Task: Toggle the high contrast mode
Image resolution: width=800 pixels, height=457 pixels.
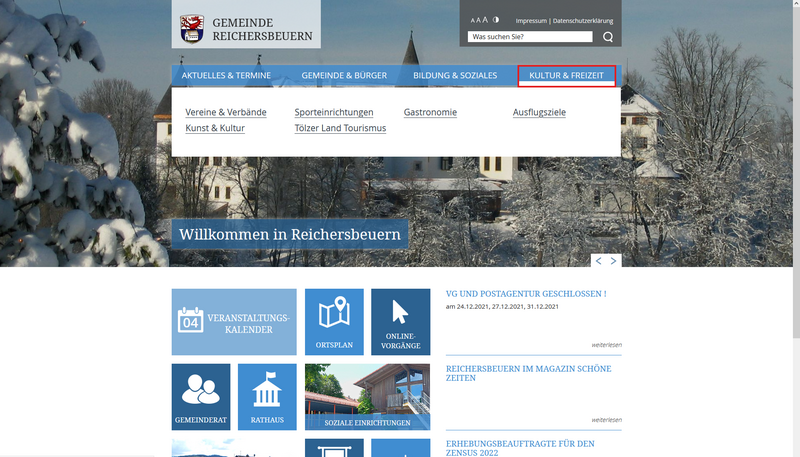Action: coord(496,19)
